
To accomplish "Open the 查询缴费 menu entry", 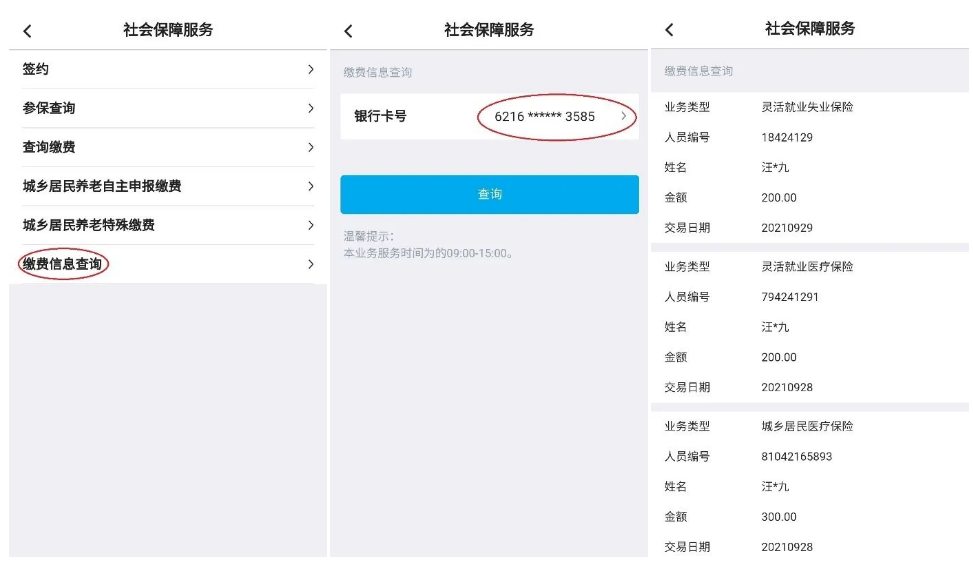I will tap(168, 147).
